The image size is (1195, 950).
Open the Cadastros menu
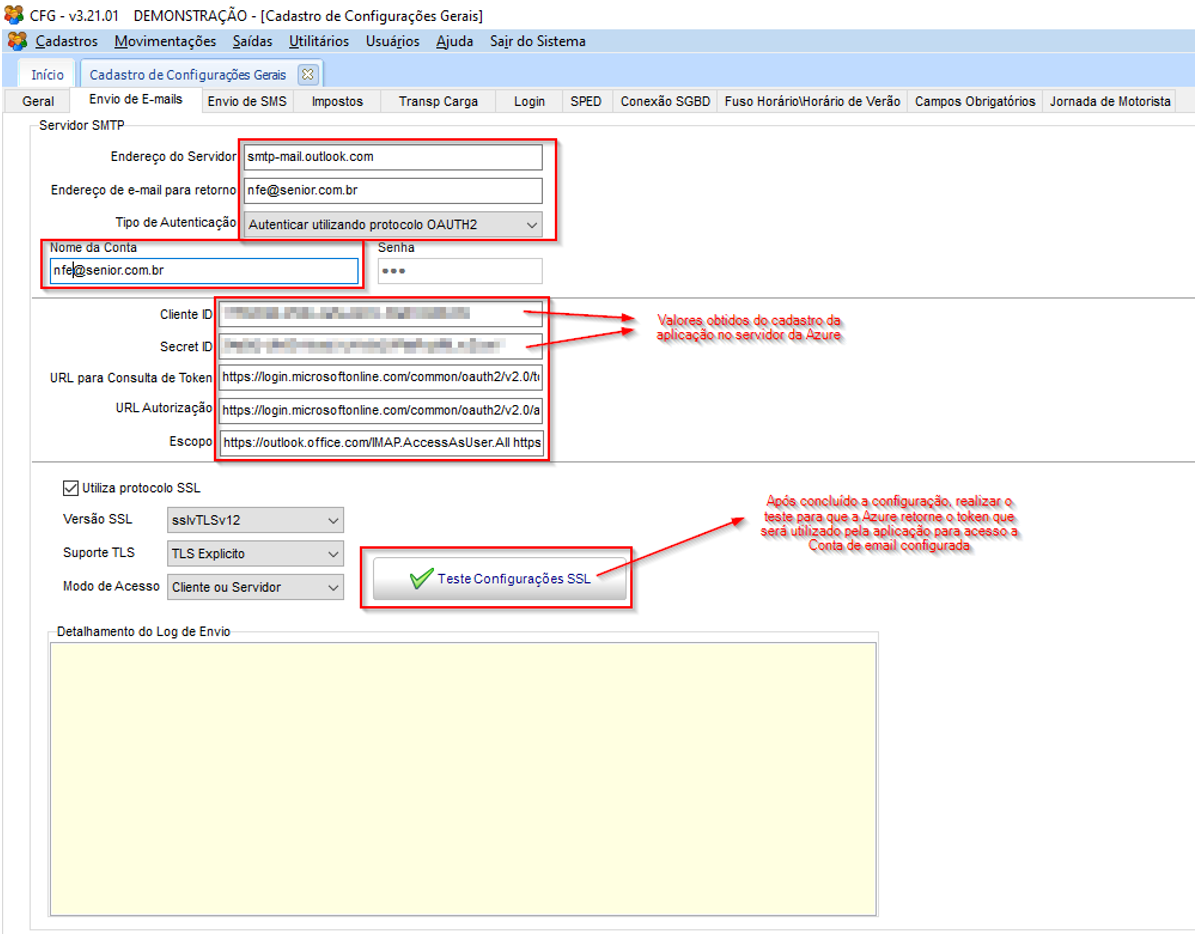coord(66,41)
